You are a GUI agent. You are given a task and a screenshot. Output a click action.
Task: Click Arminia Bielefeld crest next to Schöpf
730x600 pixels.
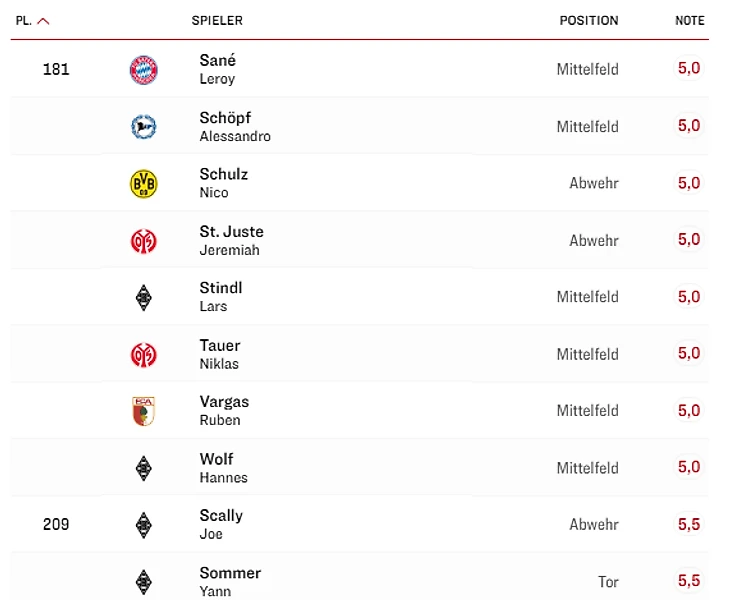[144, 127]
